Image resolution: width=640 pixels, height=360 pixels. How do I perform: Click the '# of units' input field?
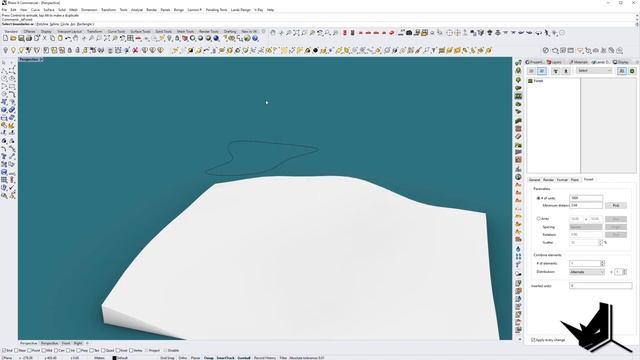click(x=586, y=198)
